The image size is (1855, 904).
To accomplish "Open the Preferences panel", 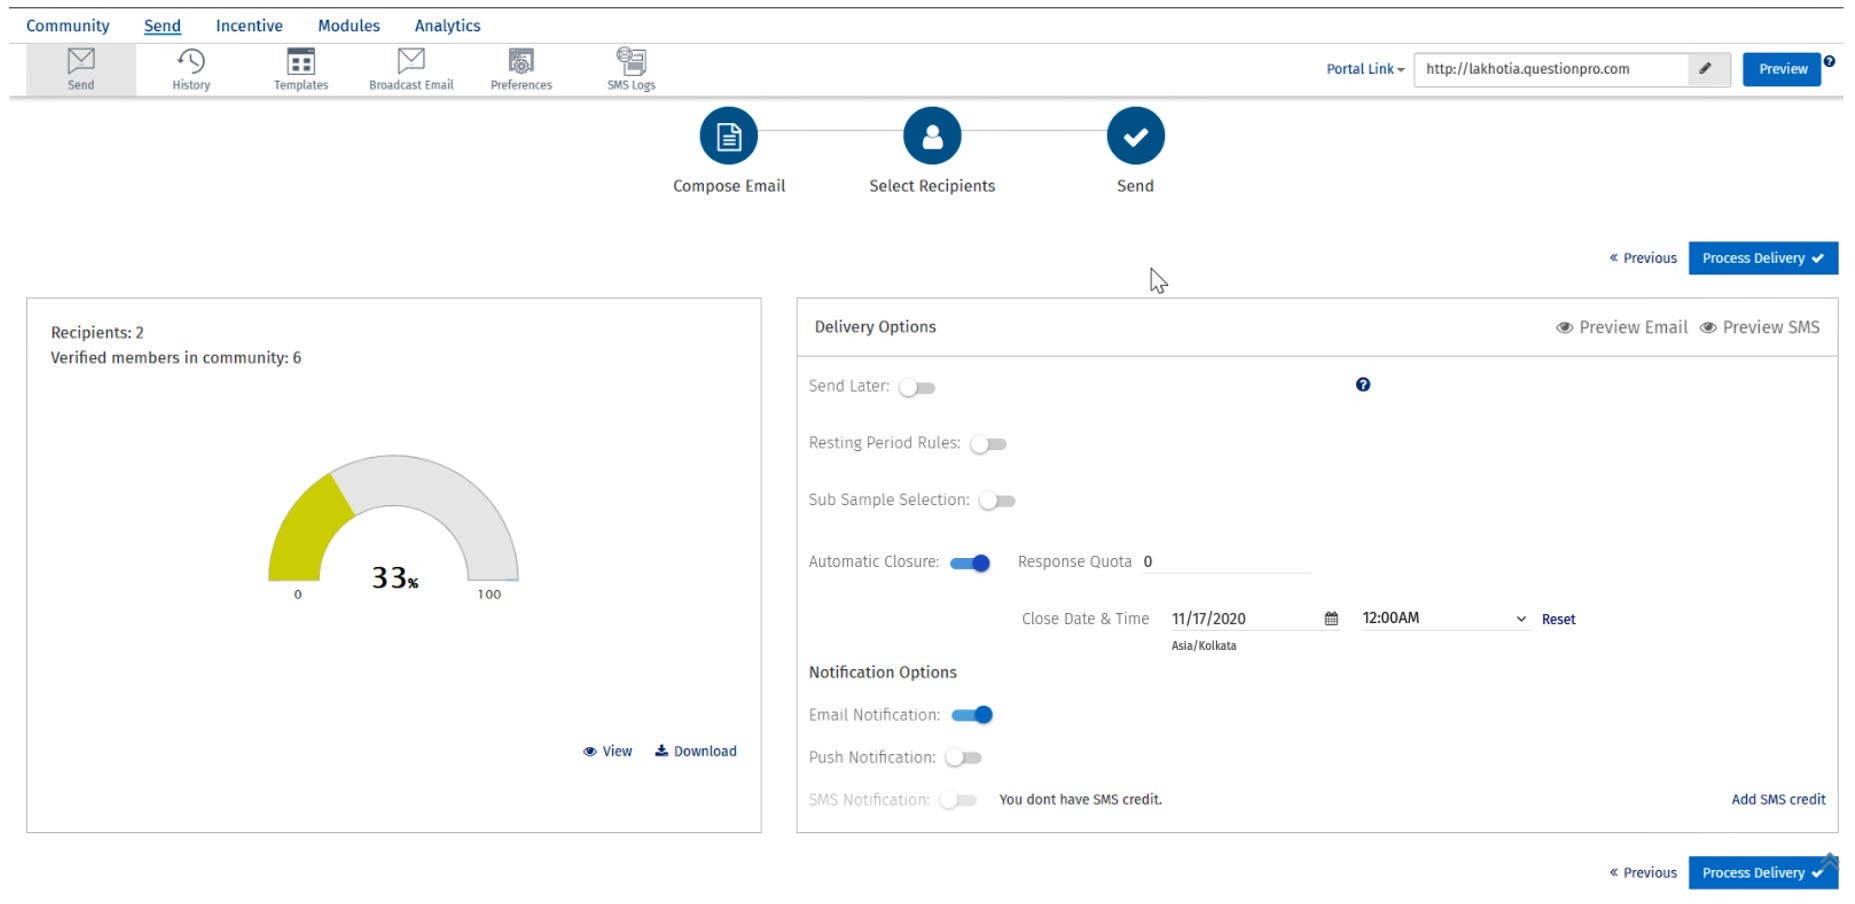I will point(520,68).
